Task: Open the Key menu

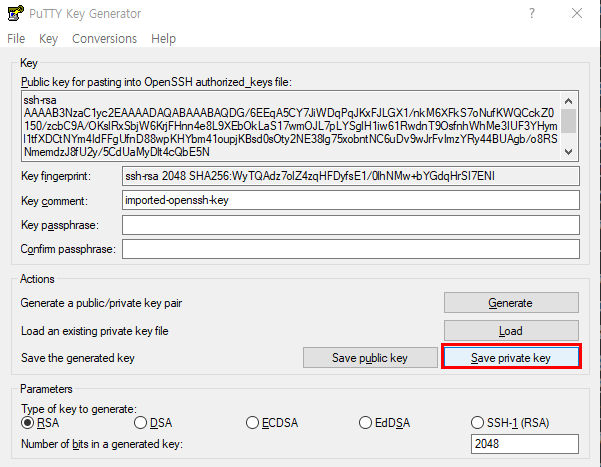Action: (48, 39)
